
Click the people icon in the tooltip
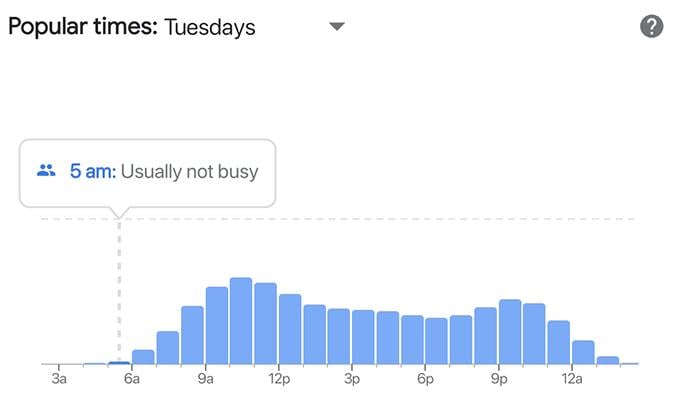tap(46, 170)
